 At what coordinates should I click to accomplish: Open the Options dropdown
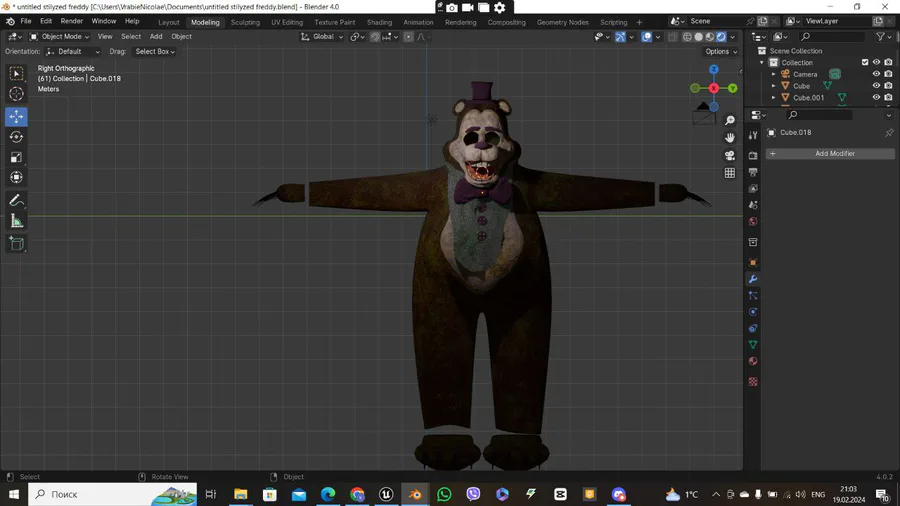721,52
